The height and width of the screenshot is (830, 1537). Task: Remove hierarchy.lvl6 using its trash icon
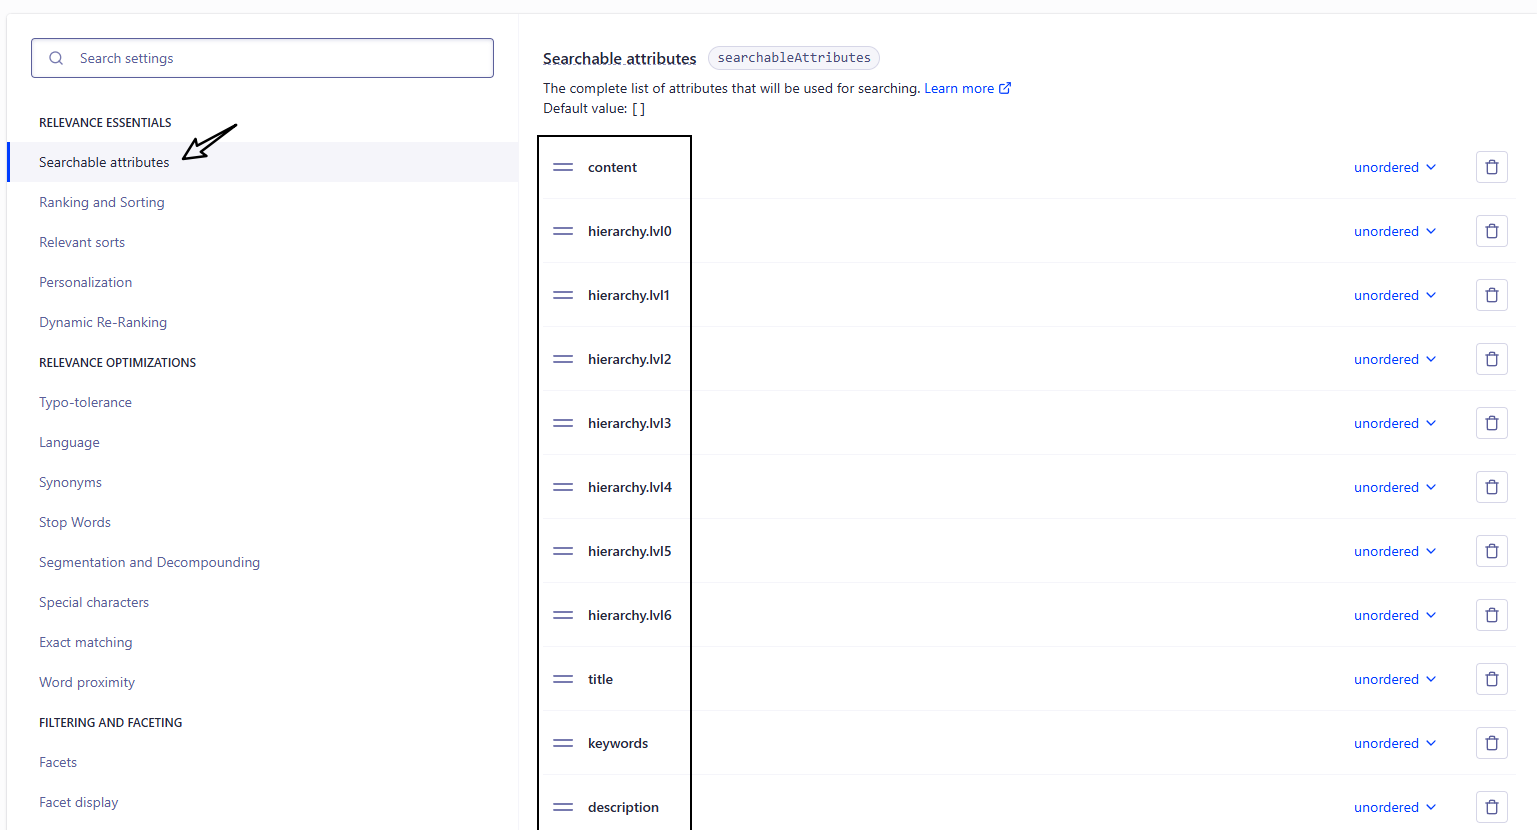[1491, 615]
